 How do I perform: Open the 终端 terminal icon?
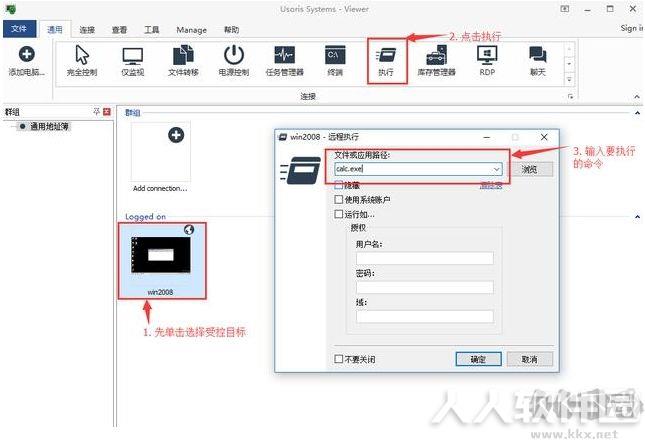(x=335, y=55)
